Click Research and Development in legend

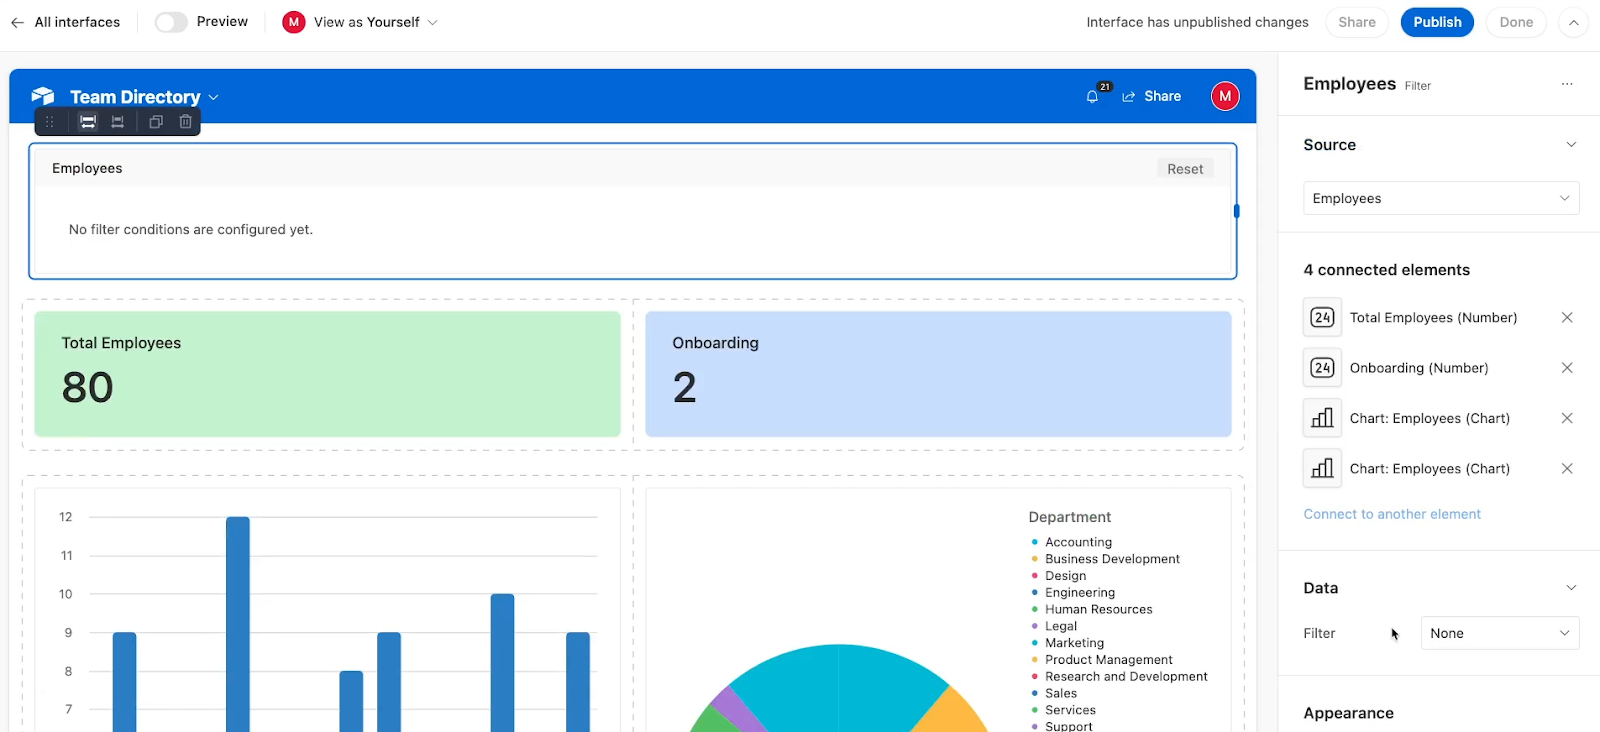1126,676
